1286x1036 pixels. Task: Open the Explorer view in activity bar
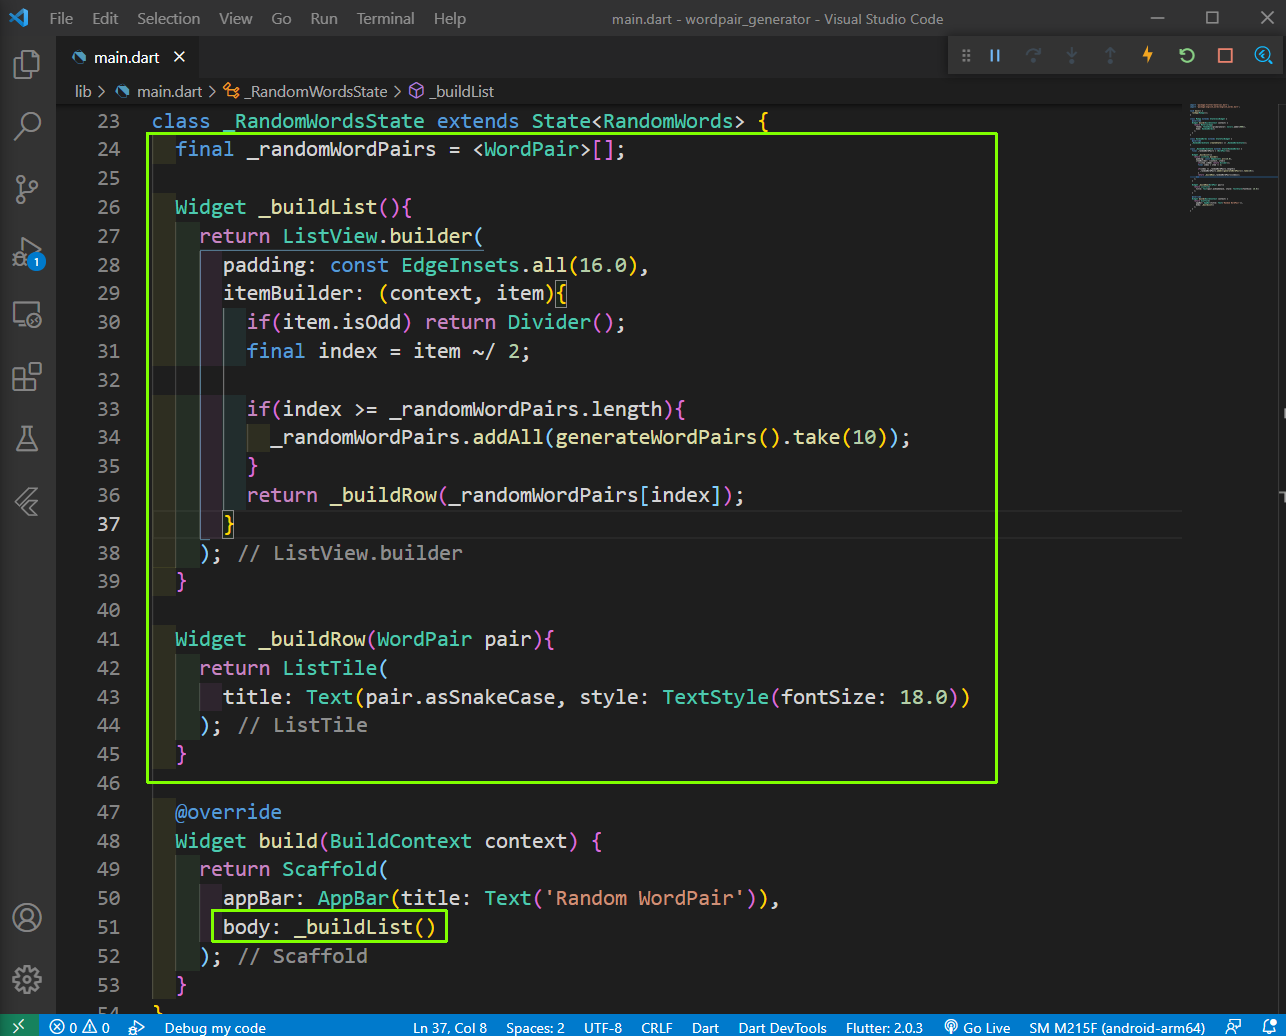pos(27,65)
